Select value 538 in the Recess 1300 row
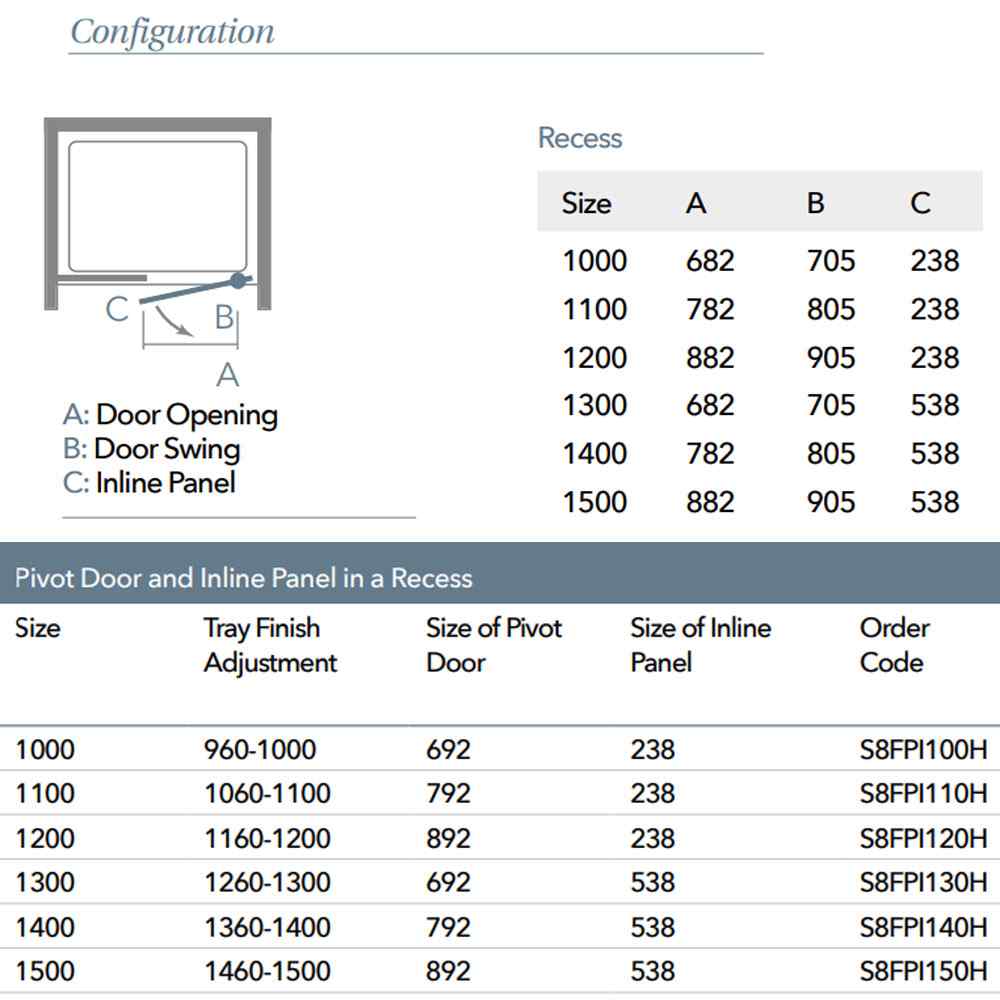 point(935,406)
